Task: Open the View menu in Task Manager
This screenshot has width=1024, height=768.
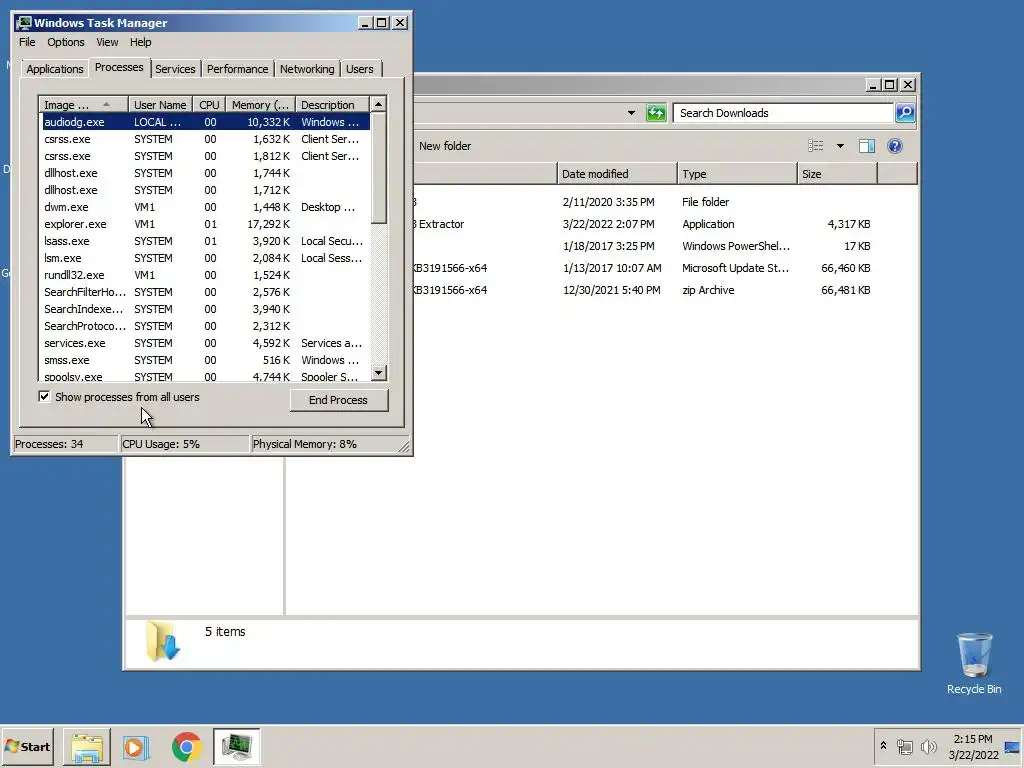Action: pyautogui.click(x=107, y=42)
